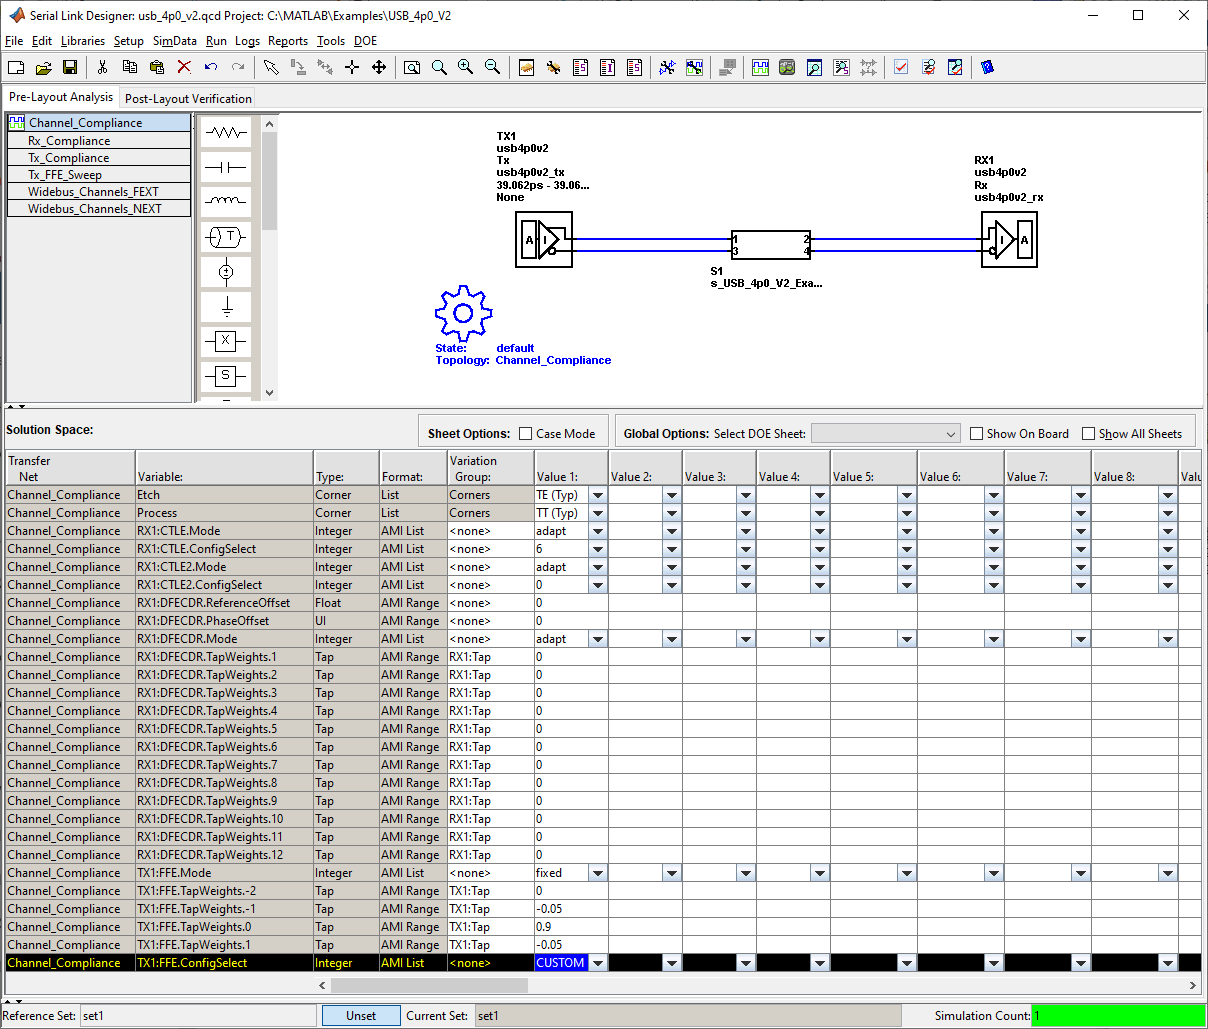
Task: Select the ground symbol component
Action: 226,305
